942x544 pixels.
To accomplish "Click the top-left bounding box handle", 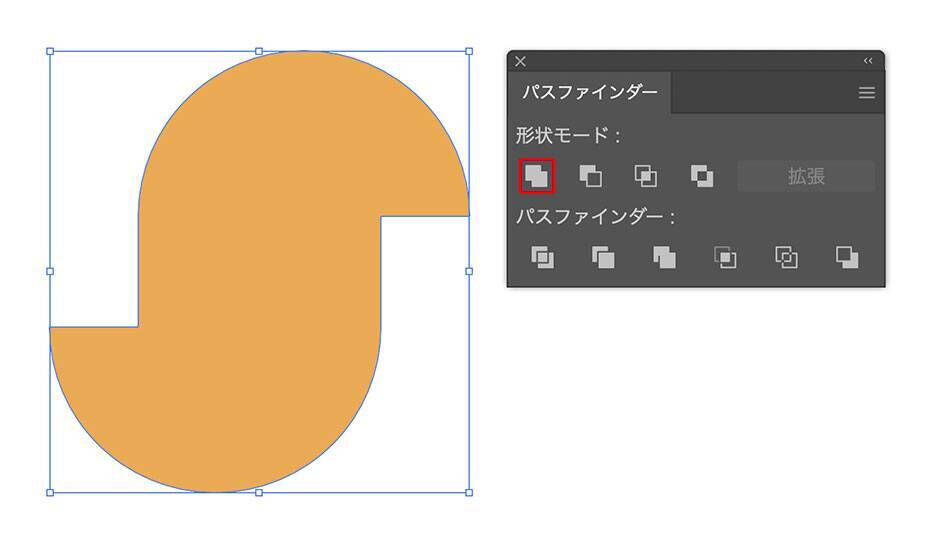I will (x=50, y=50).
